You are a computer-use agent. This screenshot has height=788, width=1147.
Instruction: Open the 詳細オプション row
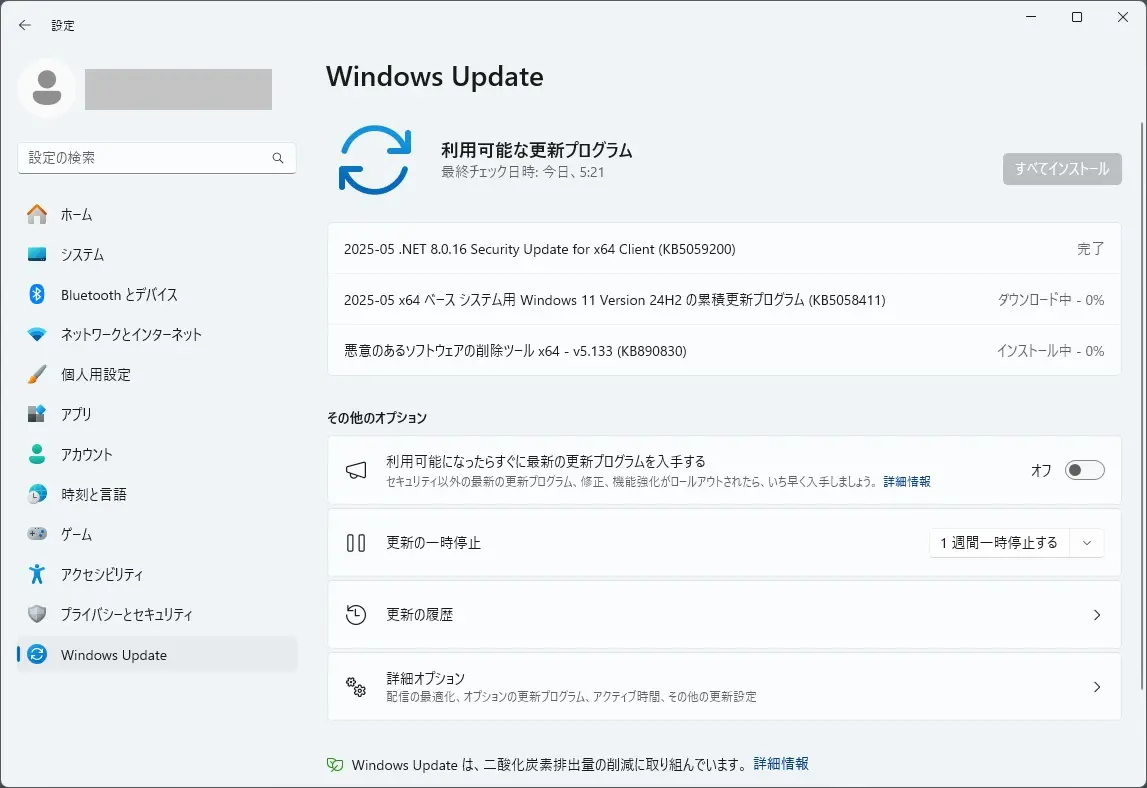(x=724, y=686)
